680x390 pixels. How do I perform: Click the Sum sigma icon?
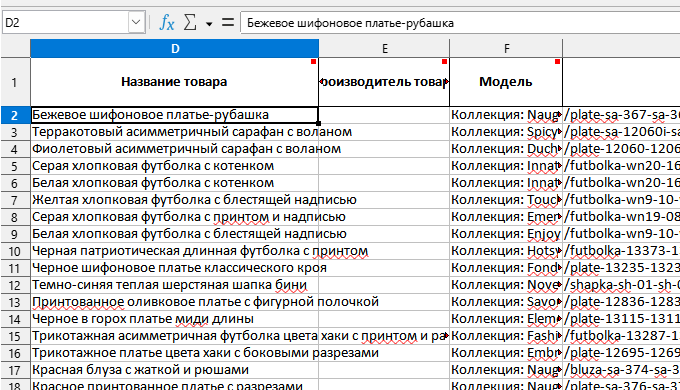190,22
